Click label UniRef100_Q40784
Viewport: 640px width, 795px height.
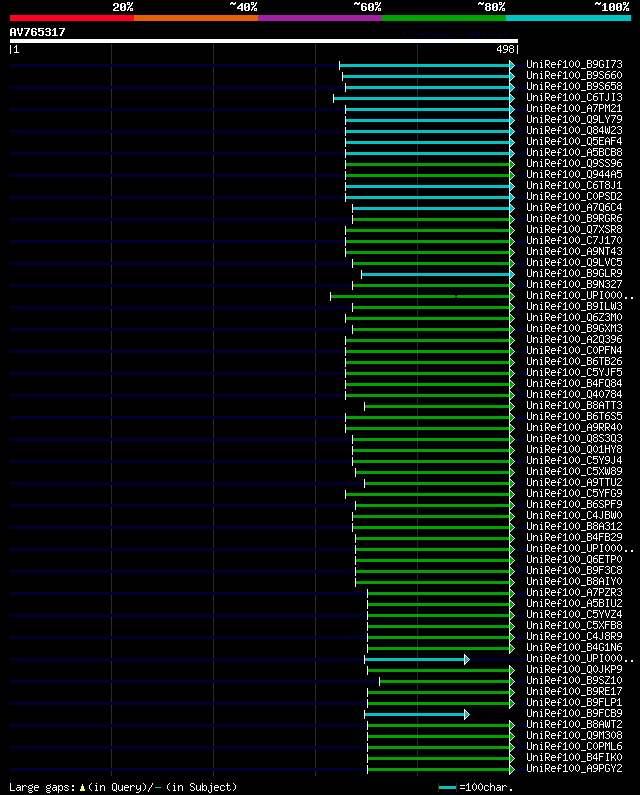point(574,394)
